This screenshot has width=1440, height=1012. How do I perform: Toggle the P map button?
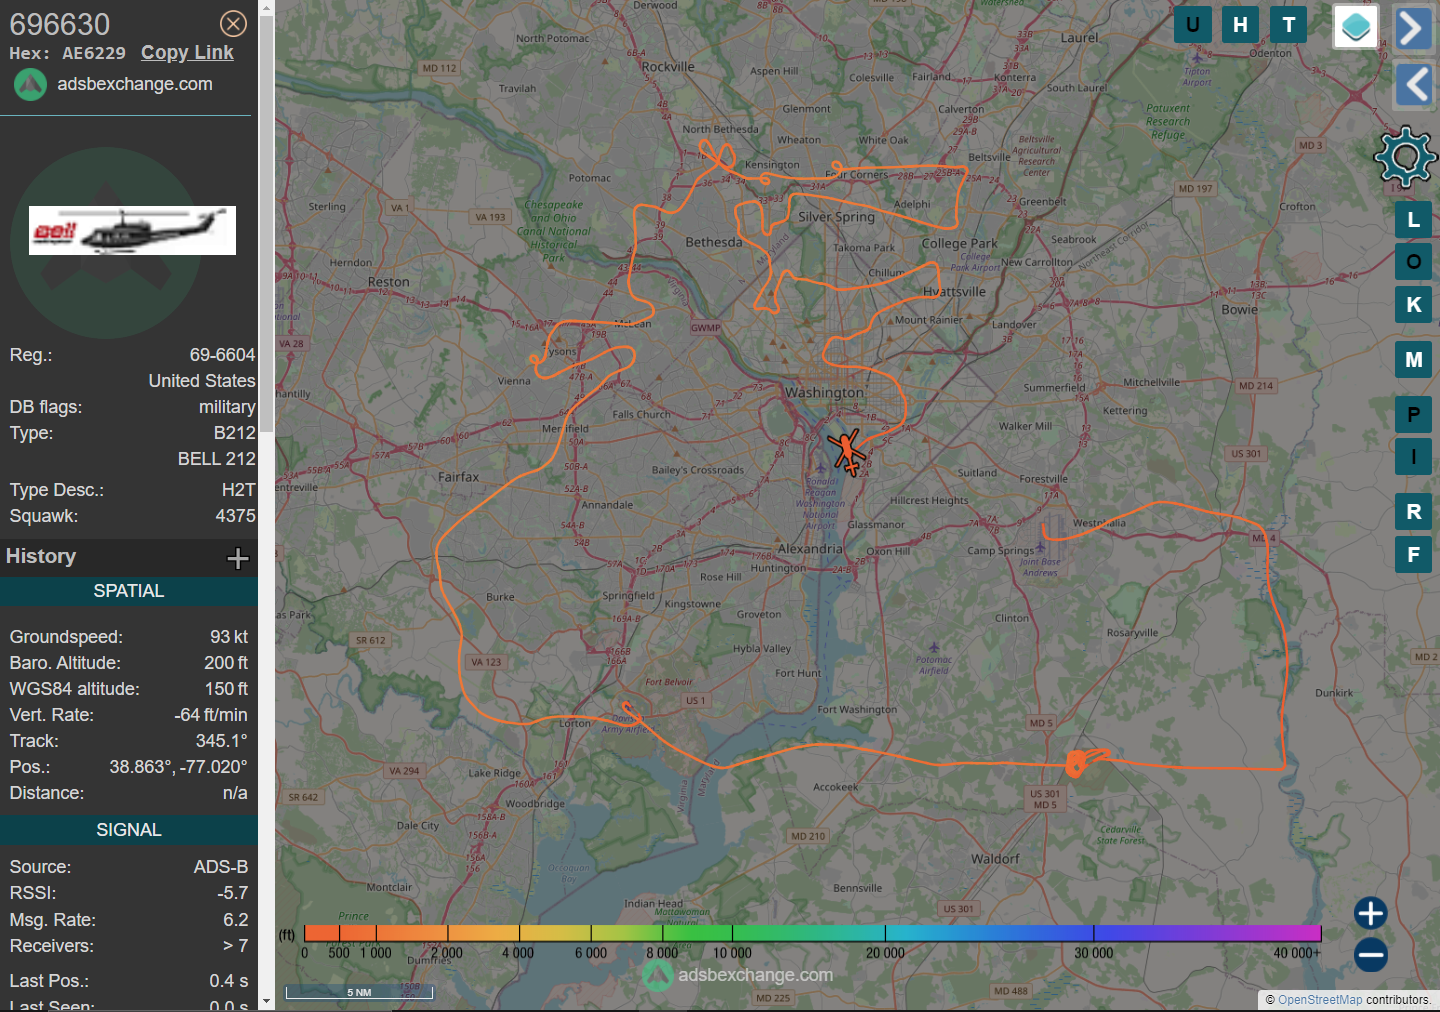(x=1414, y=414)
